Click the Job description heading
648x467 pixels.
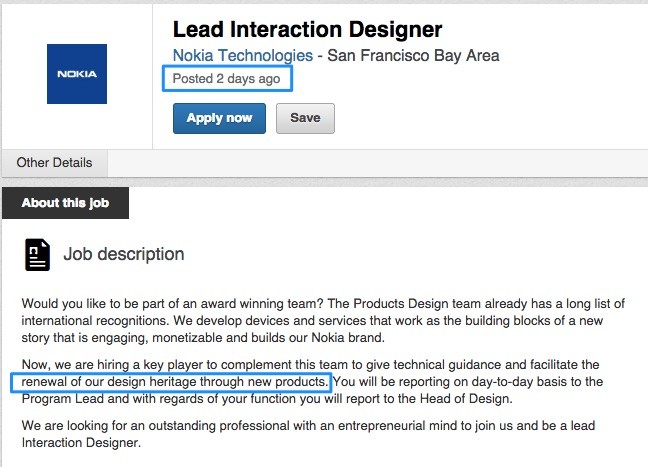124,254
